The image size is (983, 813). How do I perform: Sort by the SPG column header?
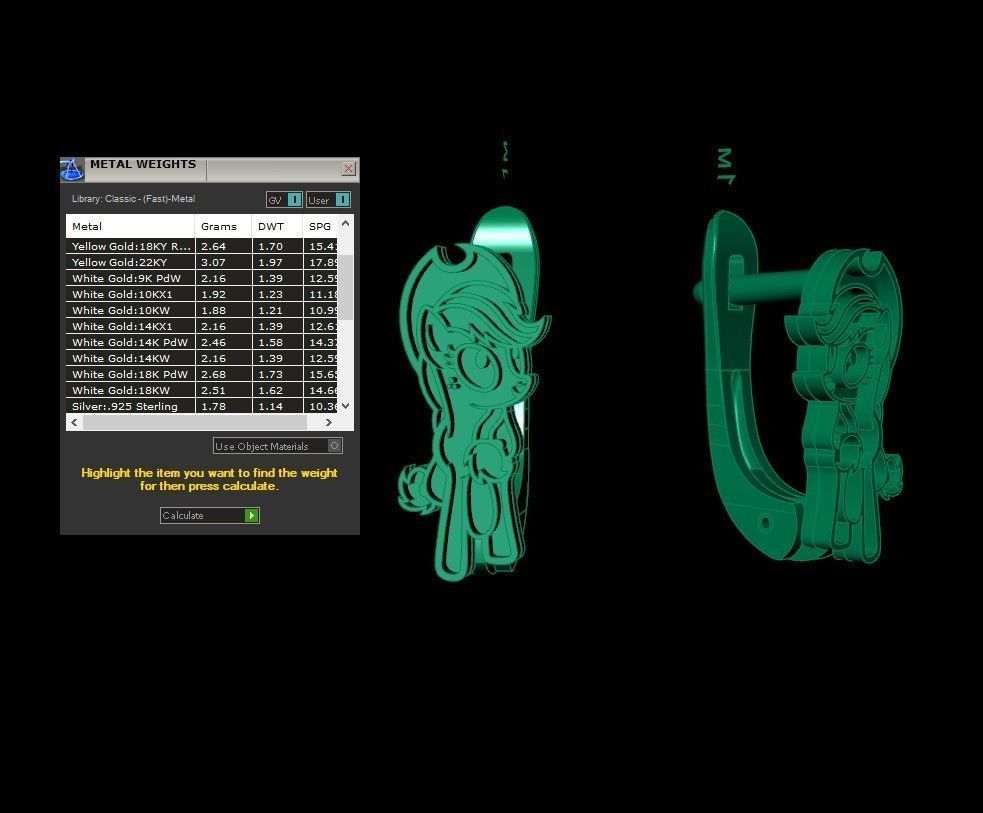pos(320,226)
